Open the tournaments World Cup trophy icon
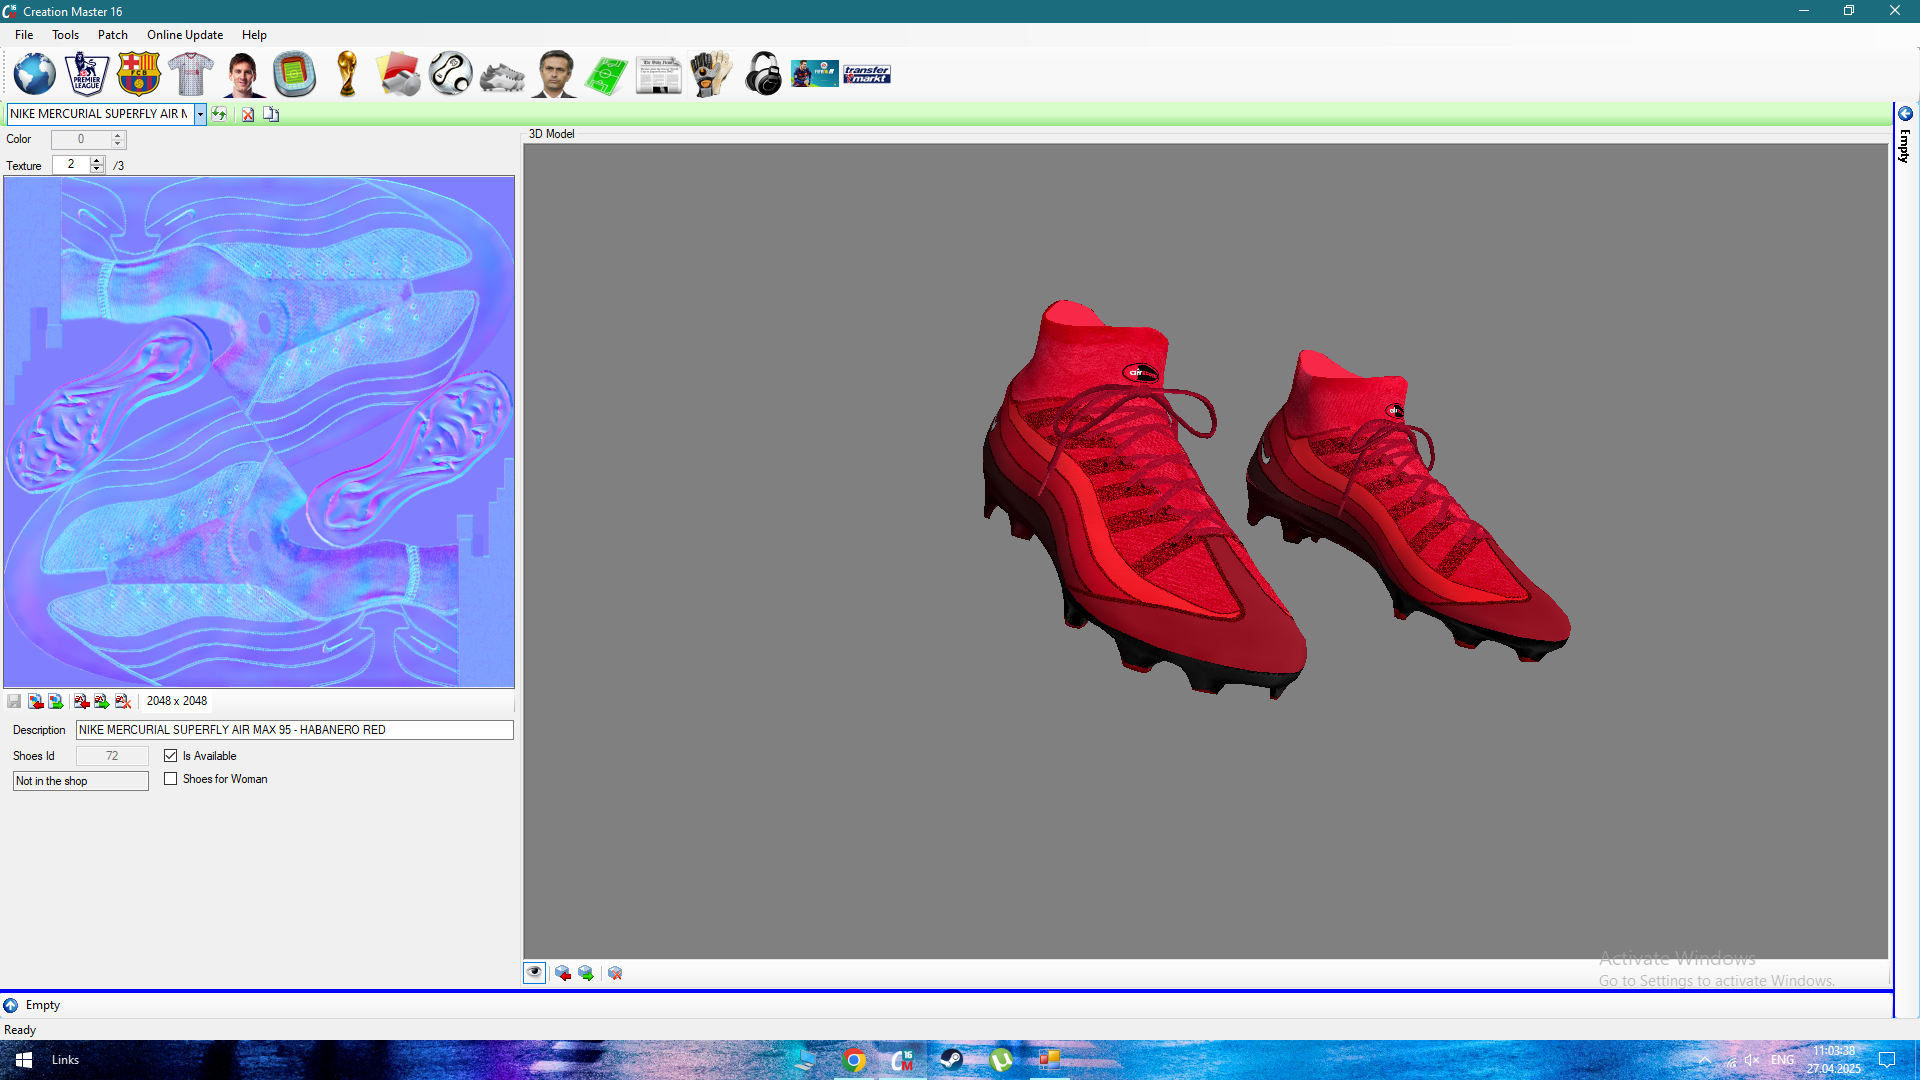This screenshot has height=1080, width=1920. 347,74
